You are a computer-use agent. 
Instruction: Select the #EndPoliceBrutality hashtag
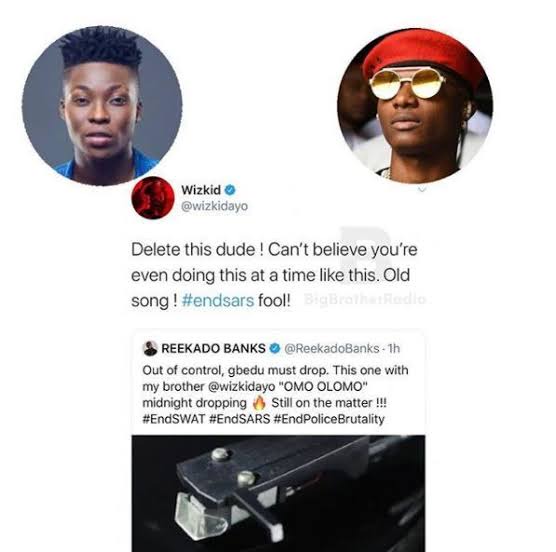(329, 419)
